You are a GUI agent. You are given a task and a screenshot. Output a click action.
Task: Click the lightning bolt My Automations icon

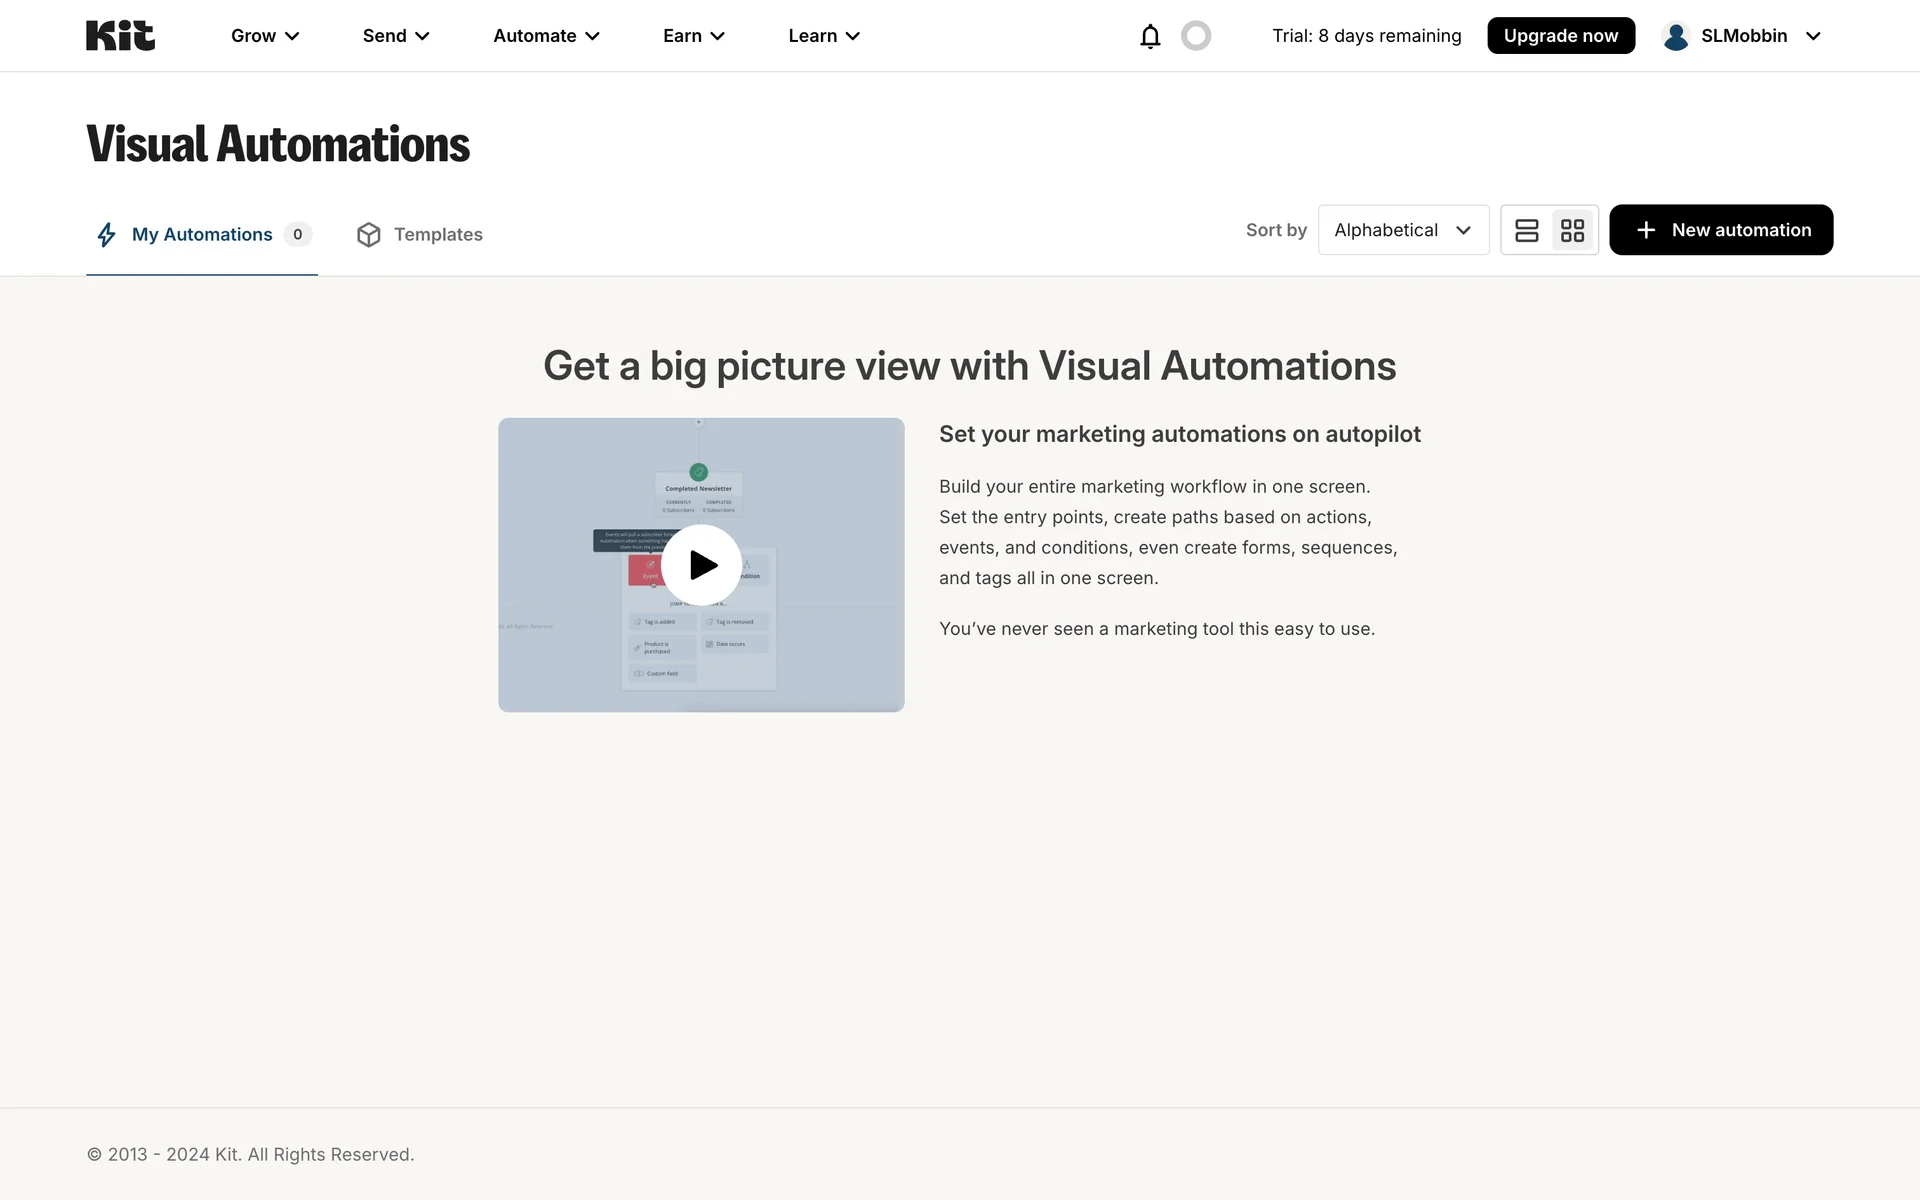[106, 234]
